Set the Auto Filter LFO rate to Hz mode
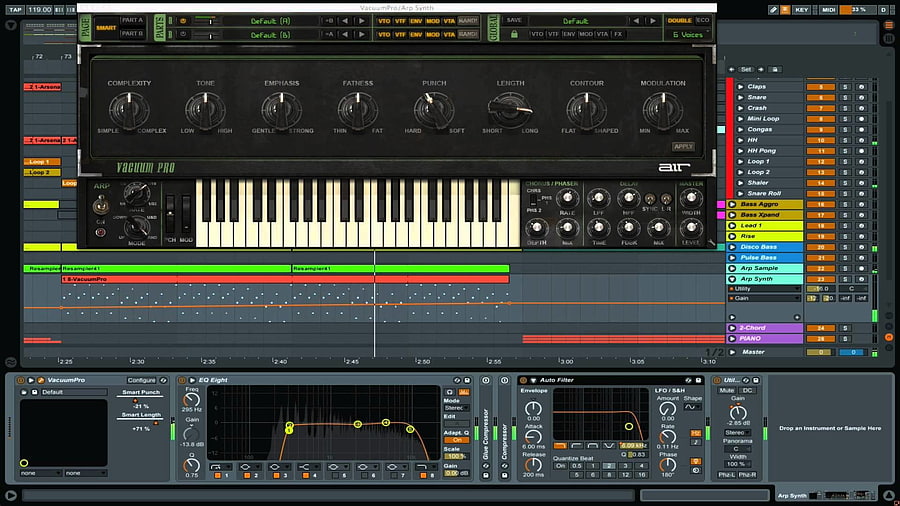 [x=695, y=433]
